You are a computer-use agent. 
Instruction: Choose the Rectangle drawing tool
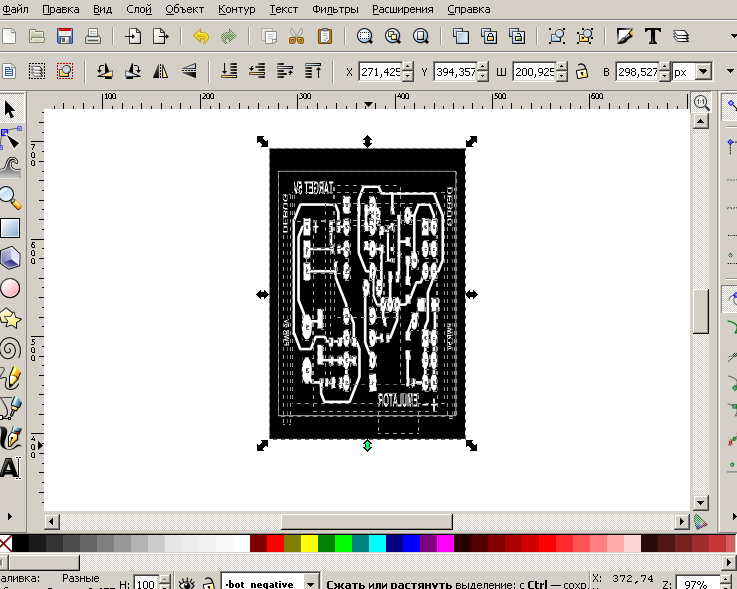pyautogui.click(x=10, y=228)
